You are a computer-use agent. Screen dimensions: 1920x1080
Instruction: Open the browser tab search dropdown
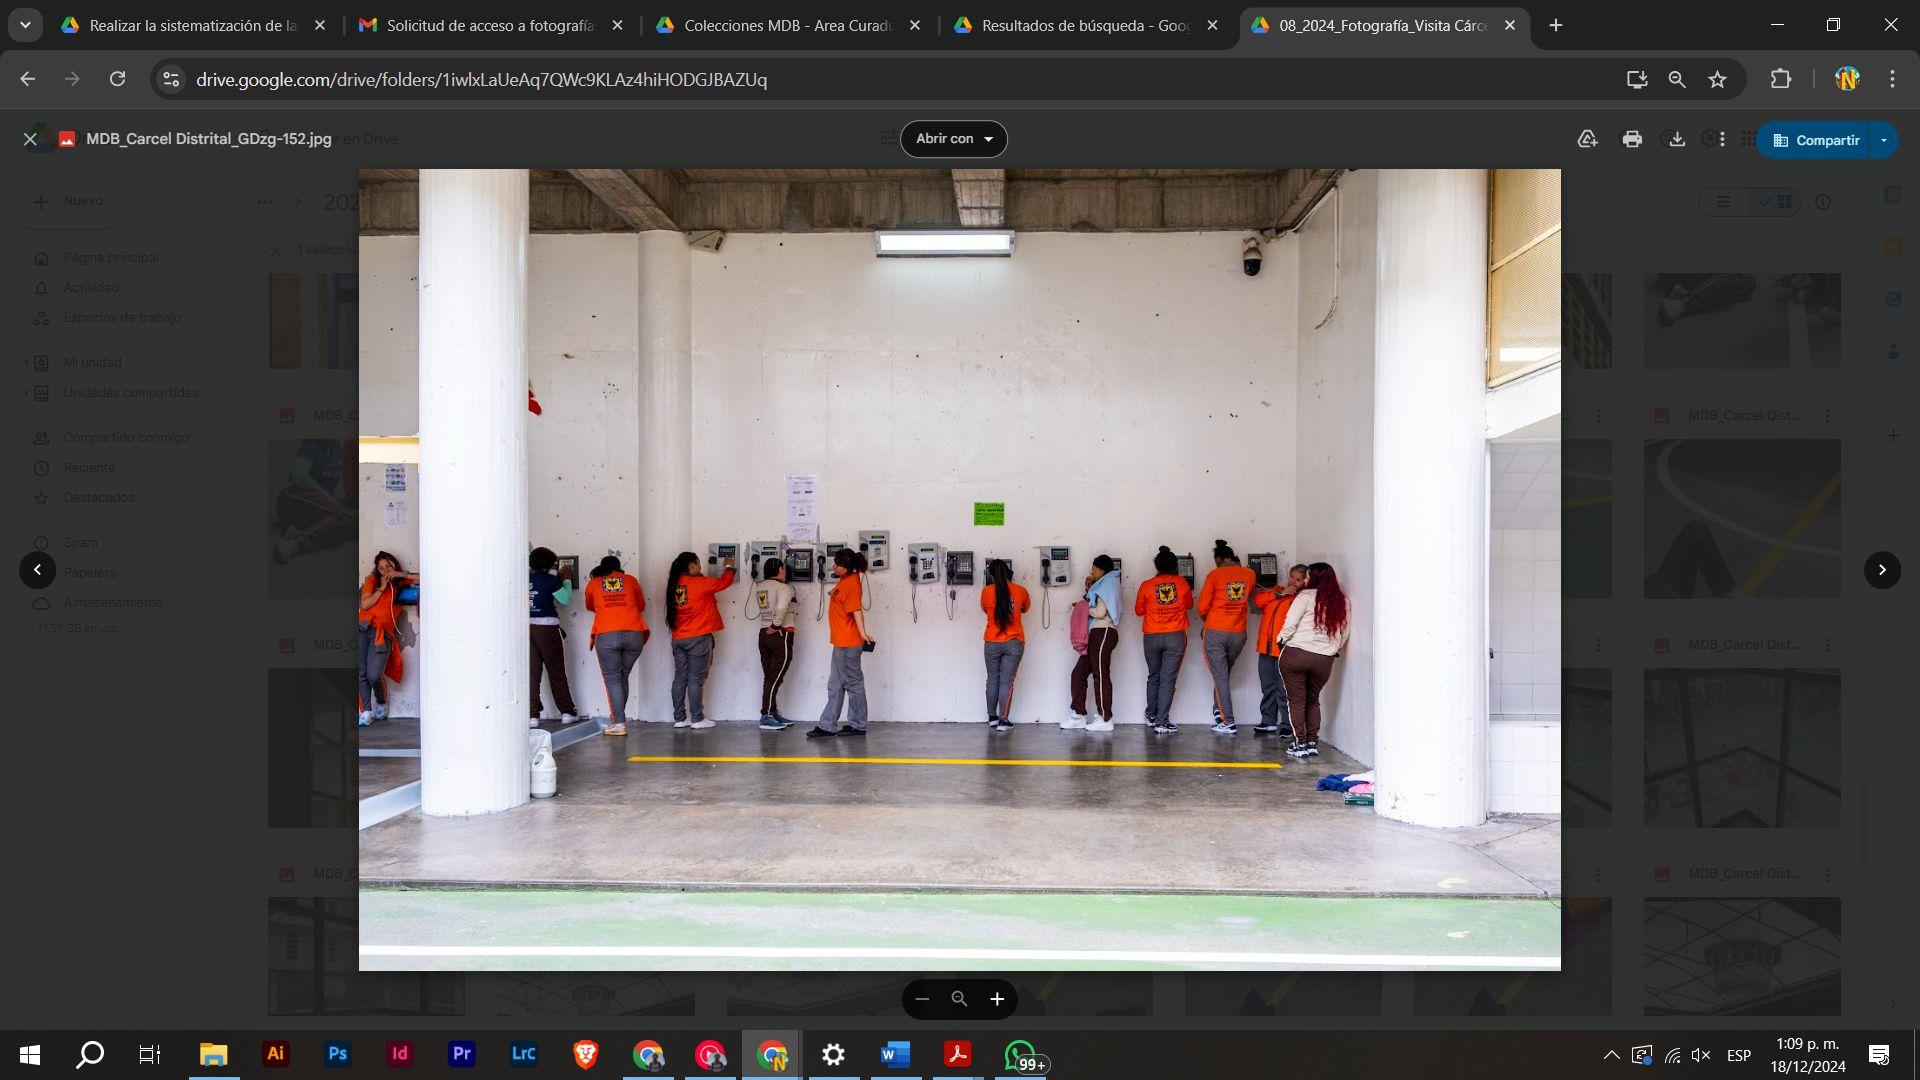tap(25, 25)
